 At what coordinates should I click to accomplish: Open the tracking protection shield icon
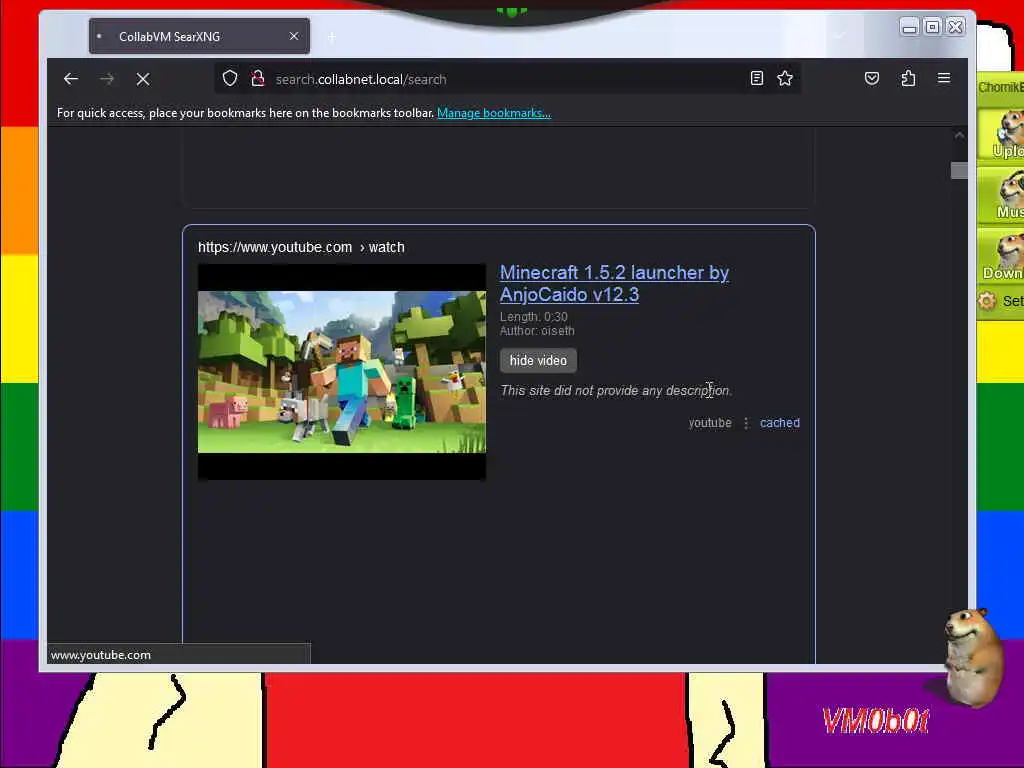click(x=230, y=79)
